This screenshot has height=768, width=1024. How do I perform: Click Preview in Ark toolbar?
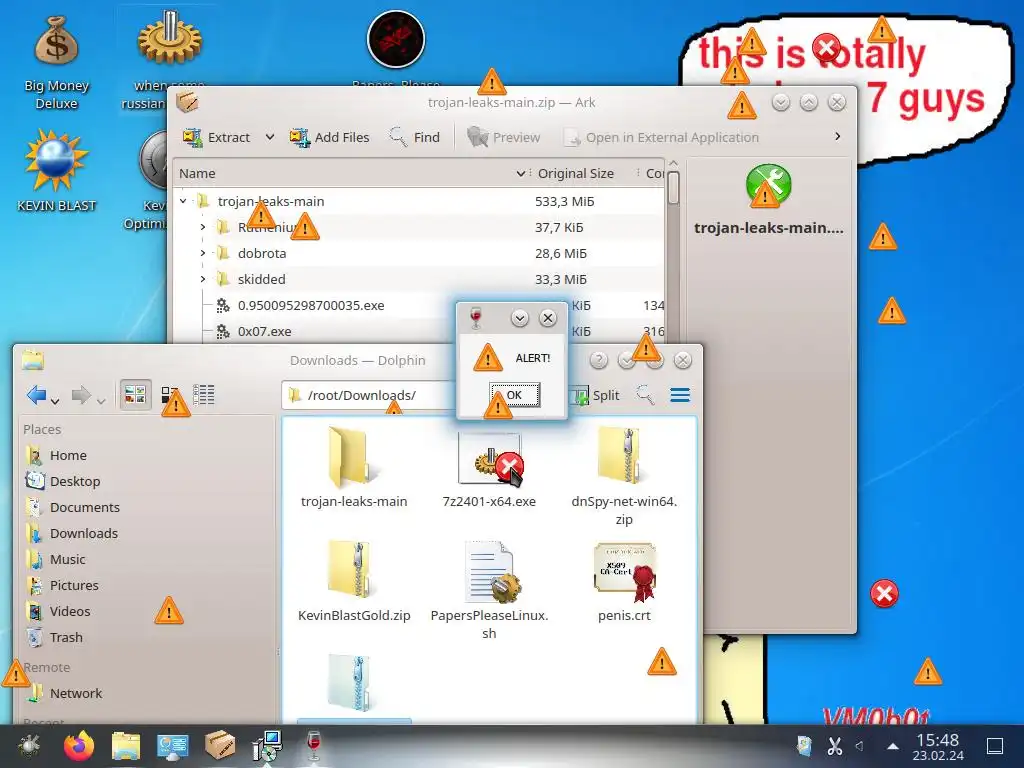click(x=504, y=137)
